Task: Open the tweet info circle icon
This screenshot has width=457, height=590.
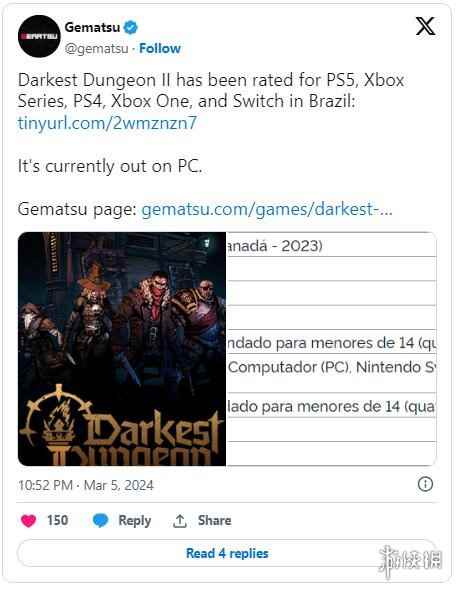Action: pos(425,484)
